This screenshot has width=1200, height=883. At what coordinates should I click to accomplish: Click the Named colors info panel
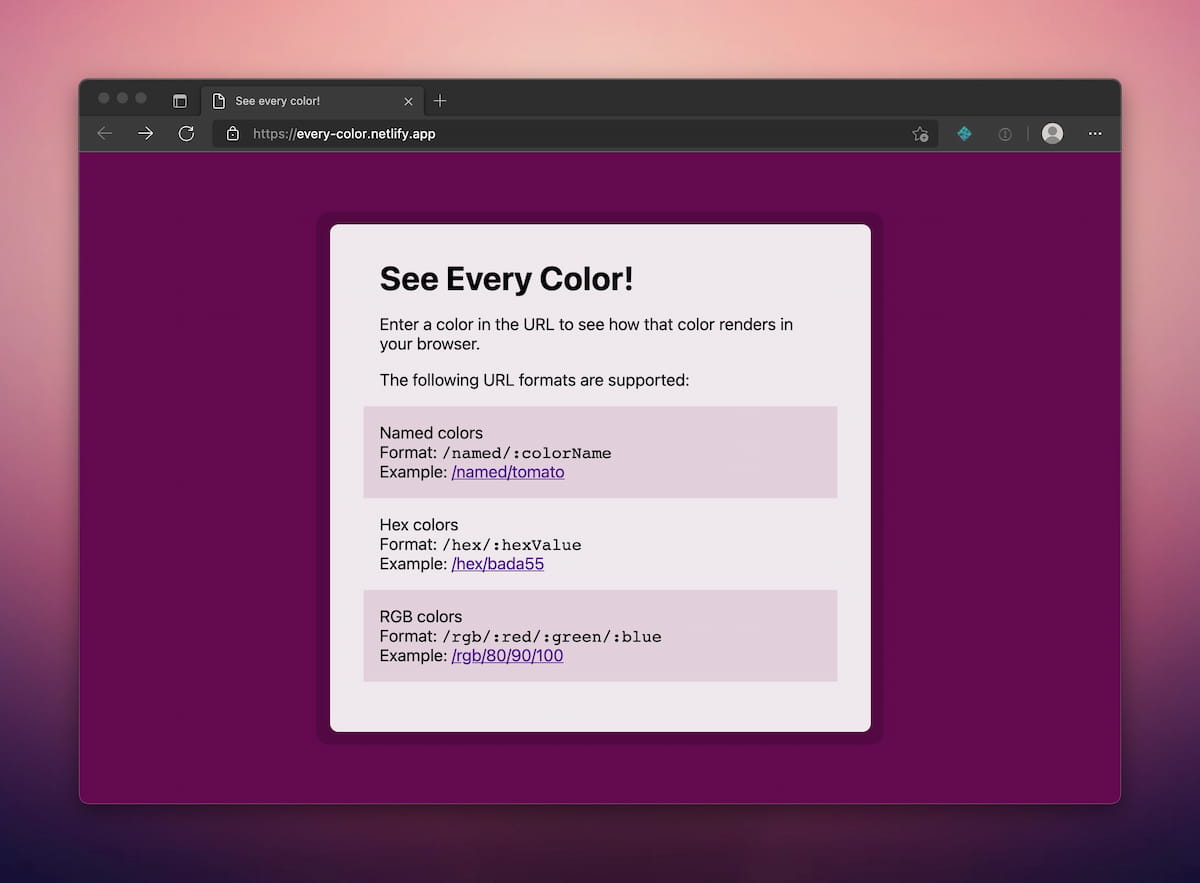pyautogui.click(x=600, y=452)
